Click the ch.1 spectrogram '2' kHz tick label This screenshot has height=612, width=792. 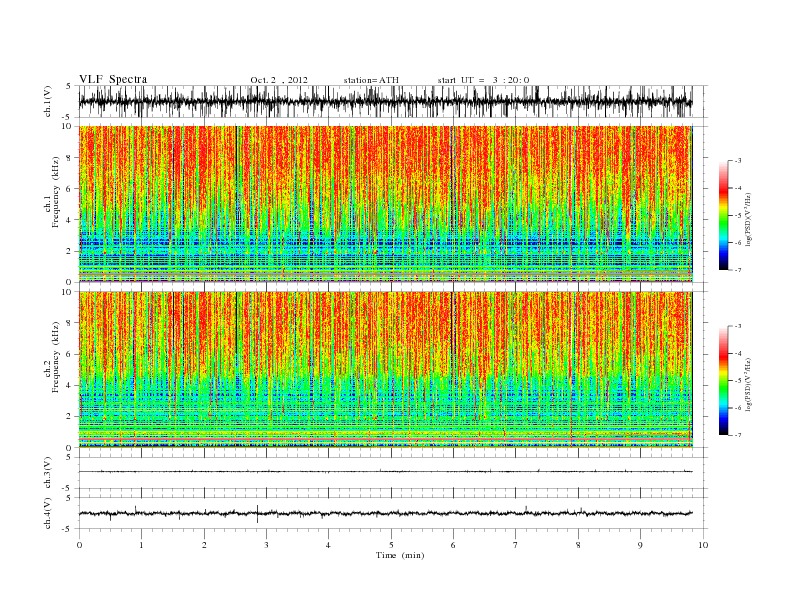[x=69, y=251]
